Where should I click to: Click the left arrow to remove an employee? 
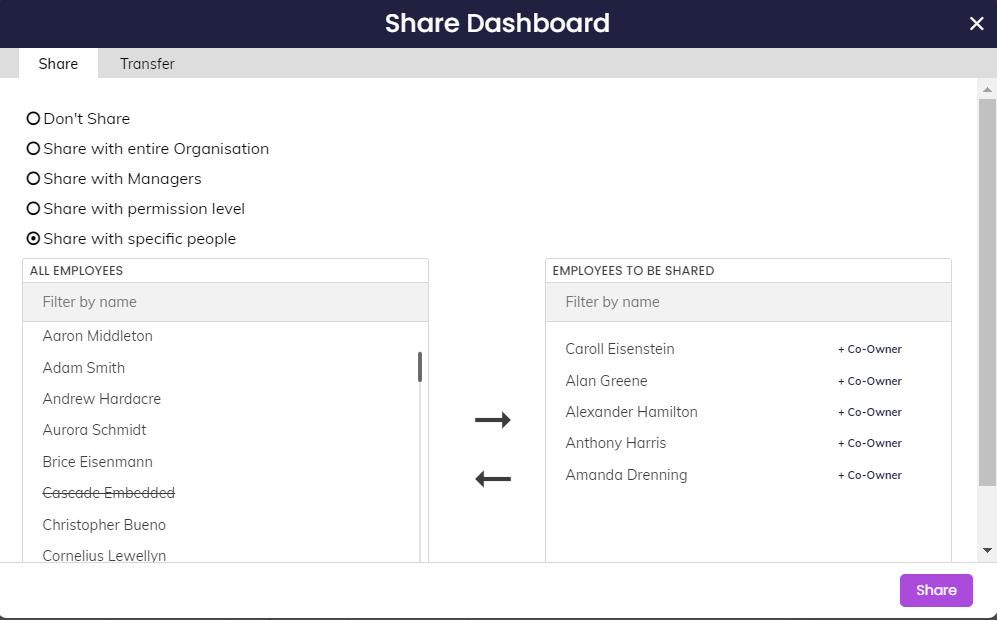tap(492, 478)
